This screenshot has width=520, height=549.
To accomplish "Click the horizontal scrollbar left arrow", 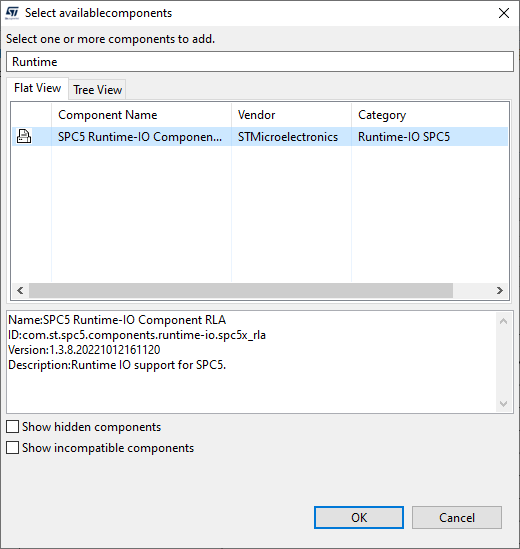I will (x=20, y=291).
